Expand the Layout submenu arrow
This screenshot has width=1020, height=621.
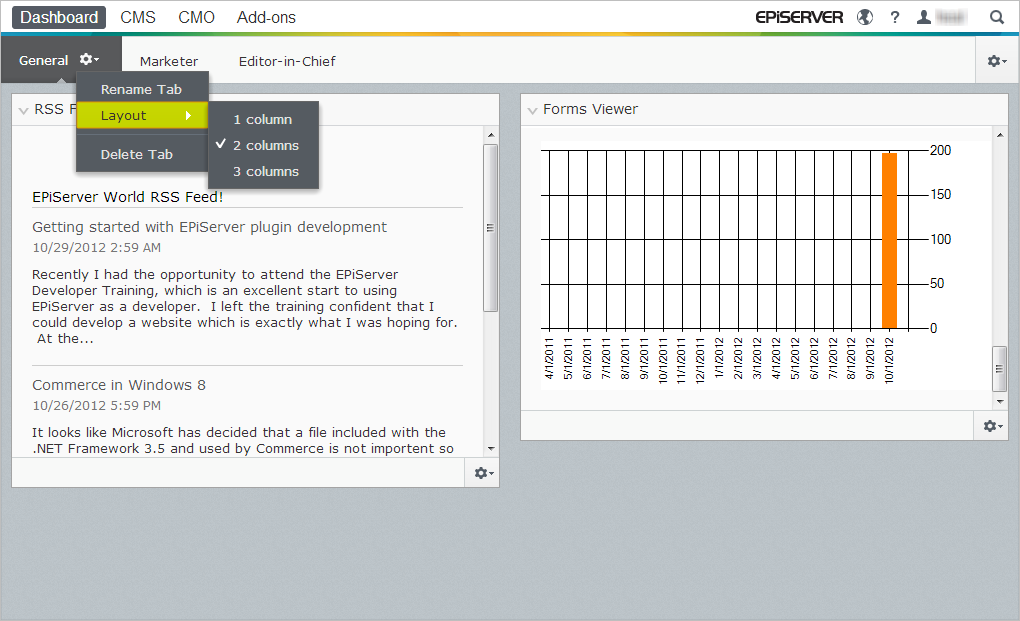[x=188, y=115]
